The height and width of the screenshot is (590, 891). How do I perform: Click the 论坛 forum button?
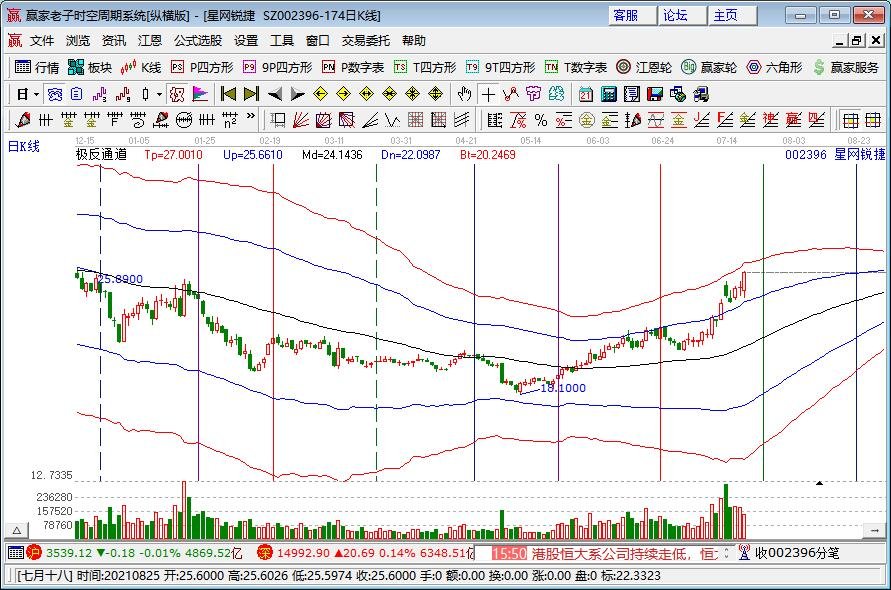click(675, 15)
